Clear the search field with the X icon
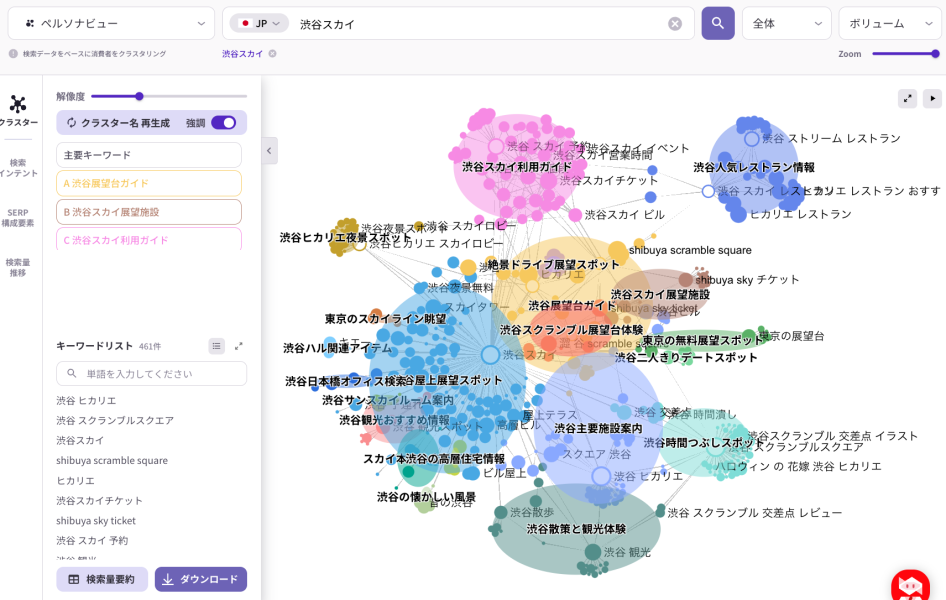Screen dimensions: 946x600 675,24
